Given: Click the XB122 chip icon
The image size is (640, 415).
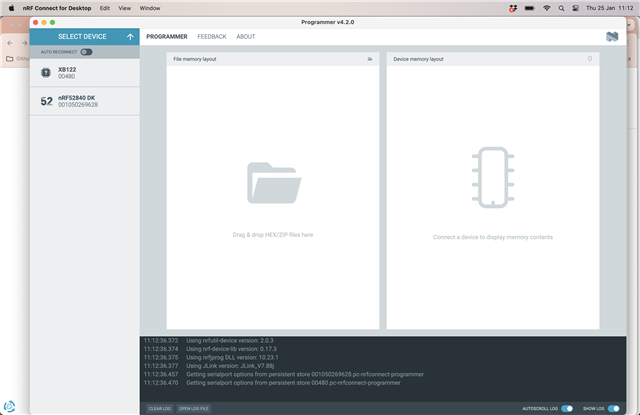Looking at the screenshot, I should [x=46, y=73].
